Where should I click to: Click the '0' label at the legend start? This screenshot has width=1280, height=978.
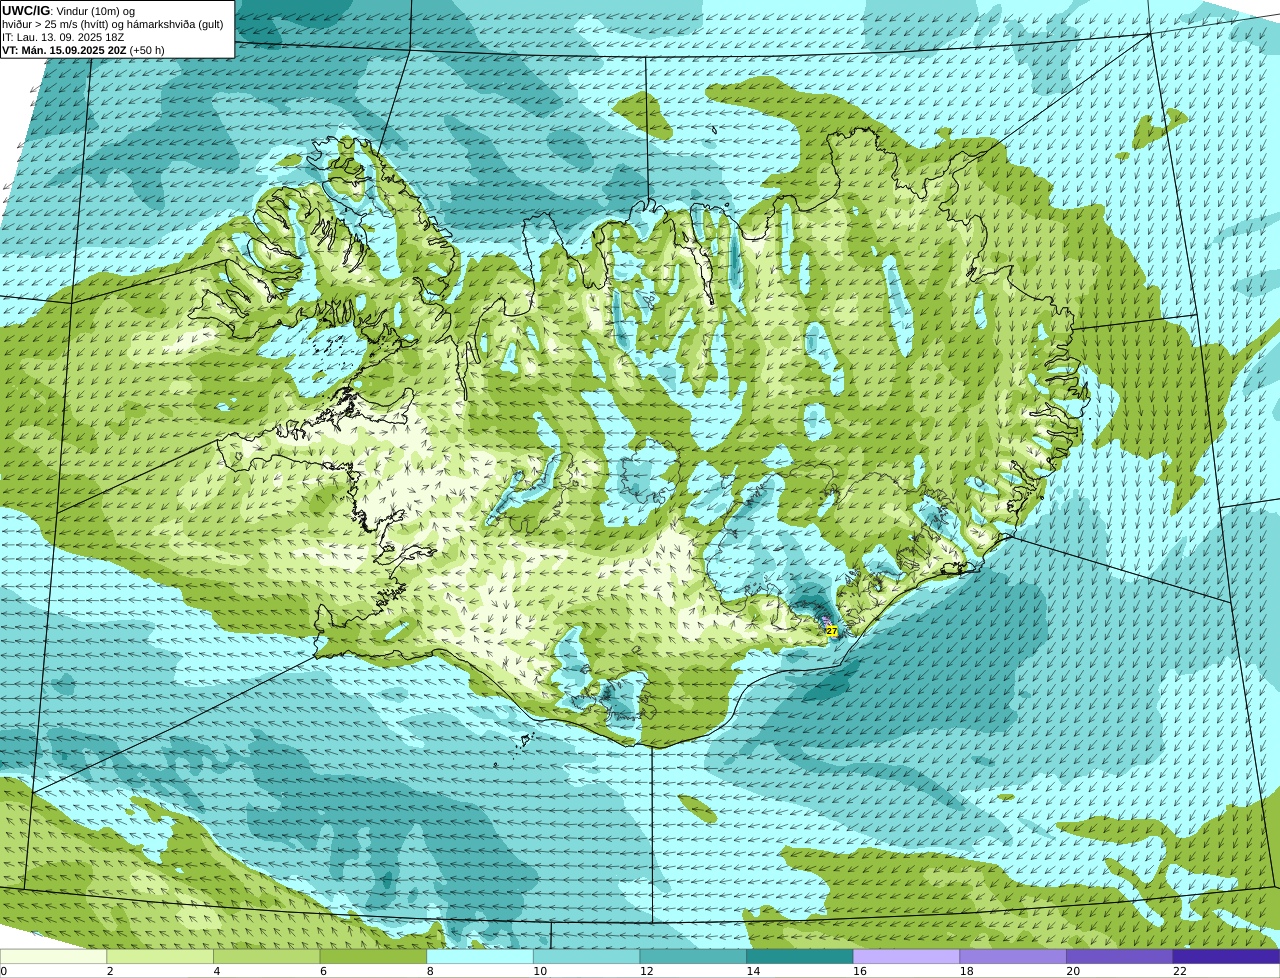(x=4, y=971)
